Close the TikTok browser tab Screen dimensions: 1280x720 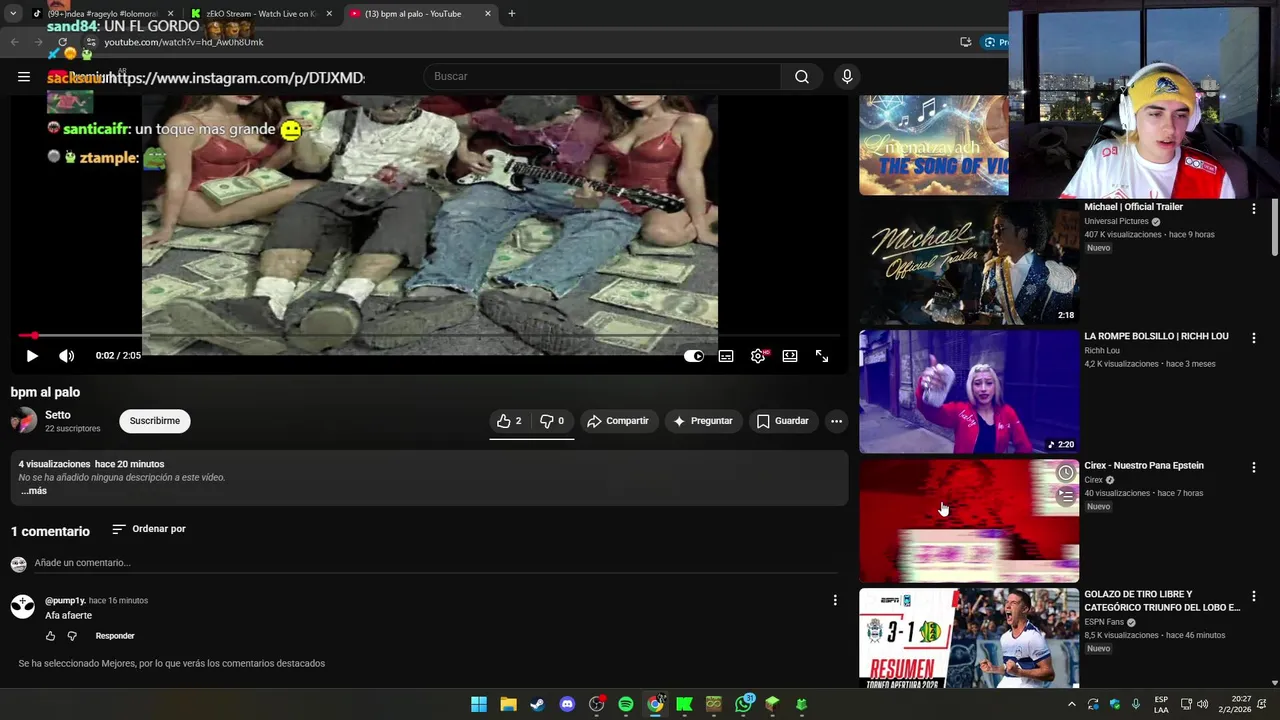[170, 14]
